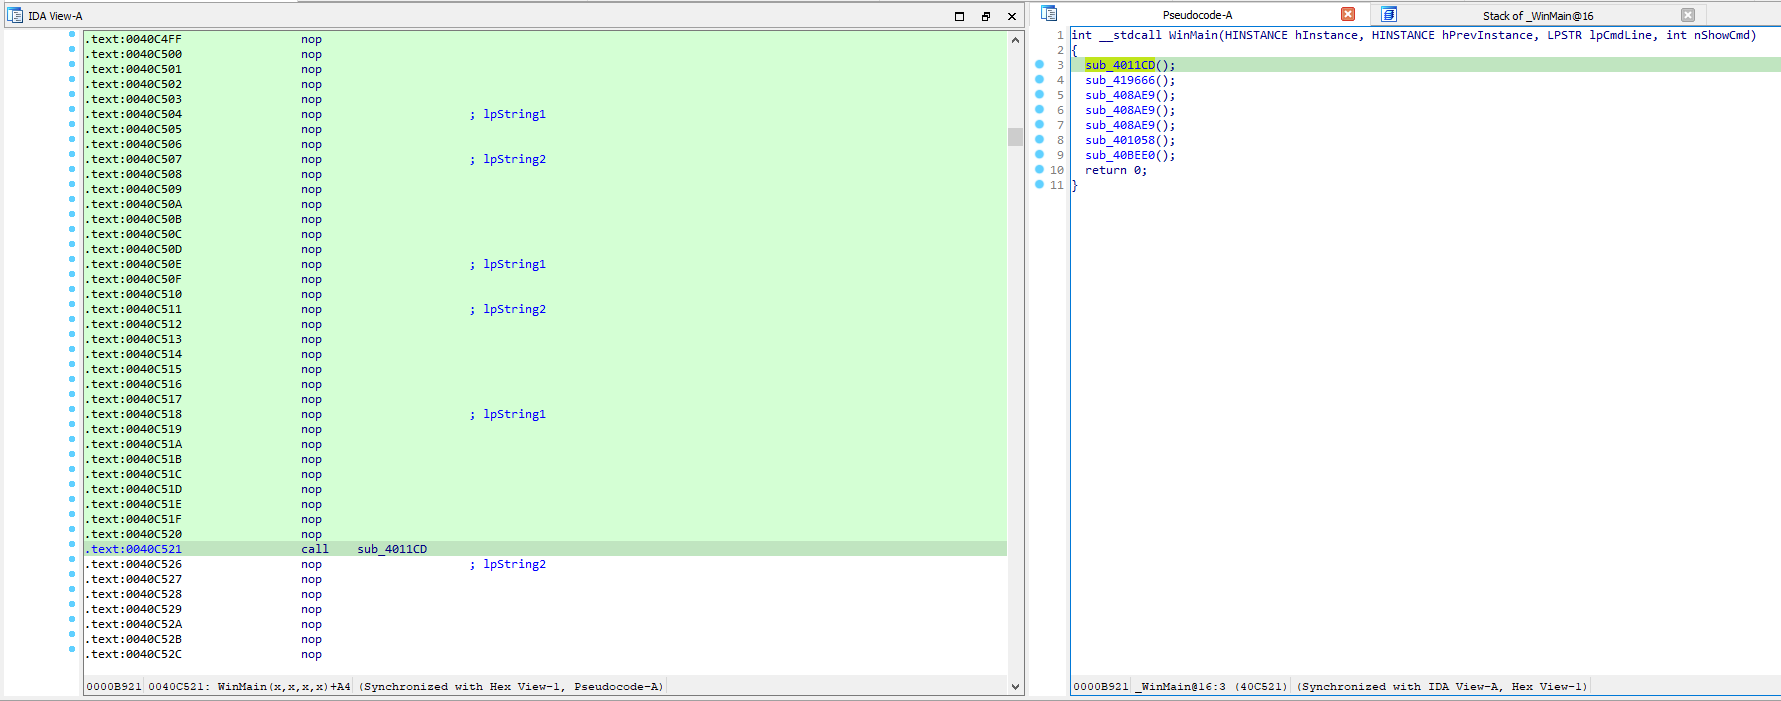The width and height of the screenshot is (1781, 701).
Task: Select sub_419666 in the pseudocode
Action: tap(1120, 80)
